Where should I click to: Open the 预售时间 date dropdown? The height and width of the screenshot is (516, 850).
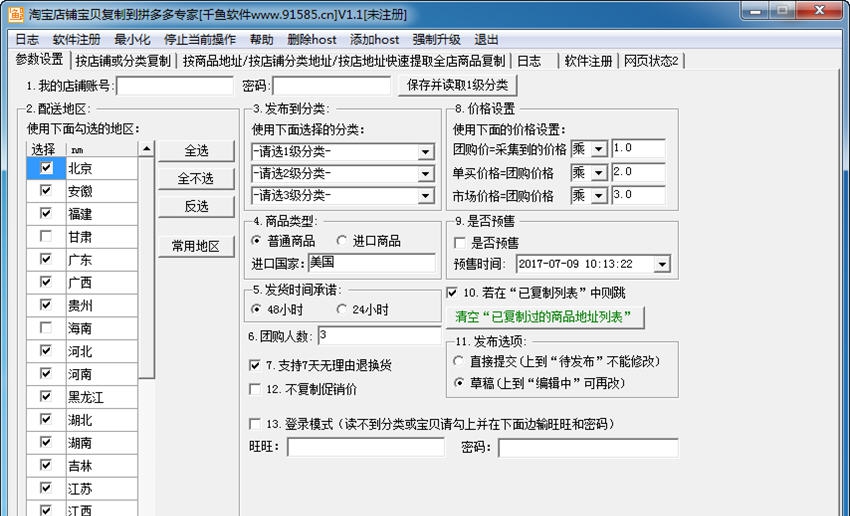661,264
